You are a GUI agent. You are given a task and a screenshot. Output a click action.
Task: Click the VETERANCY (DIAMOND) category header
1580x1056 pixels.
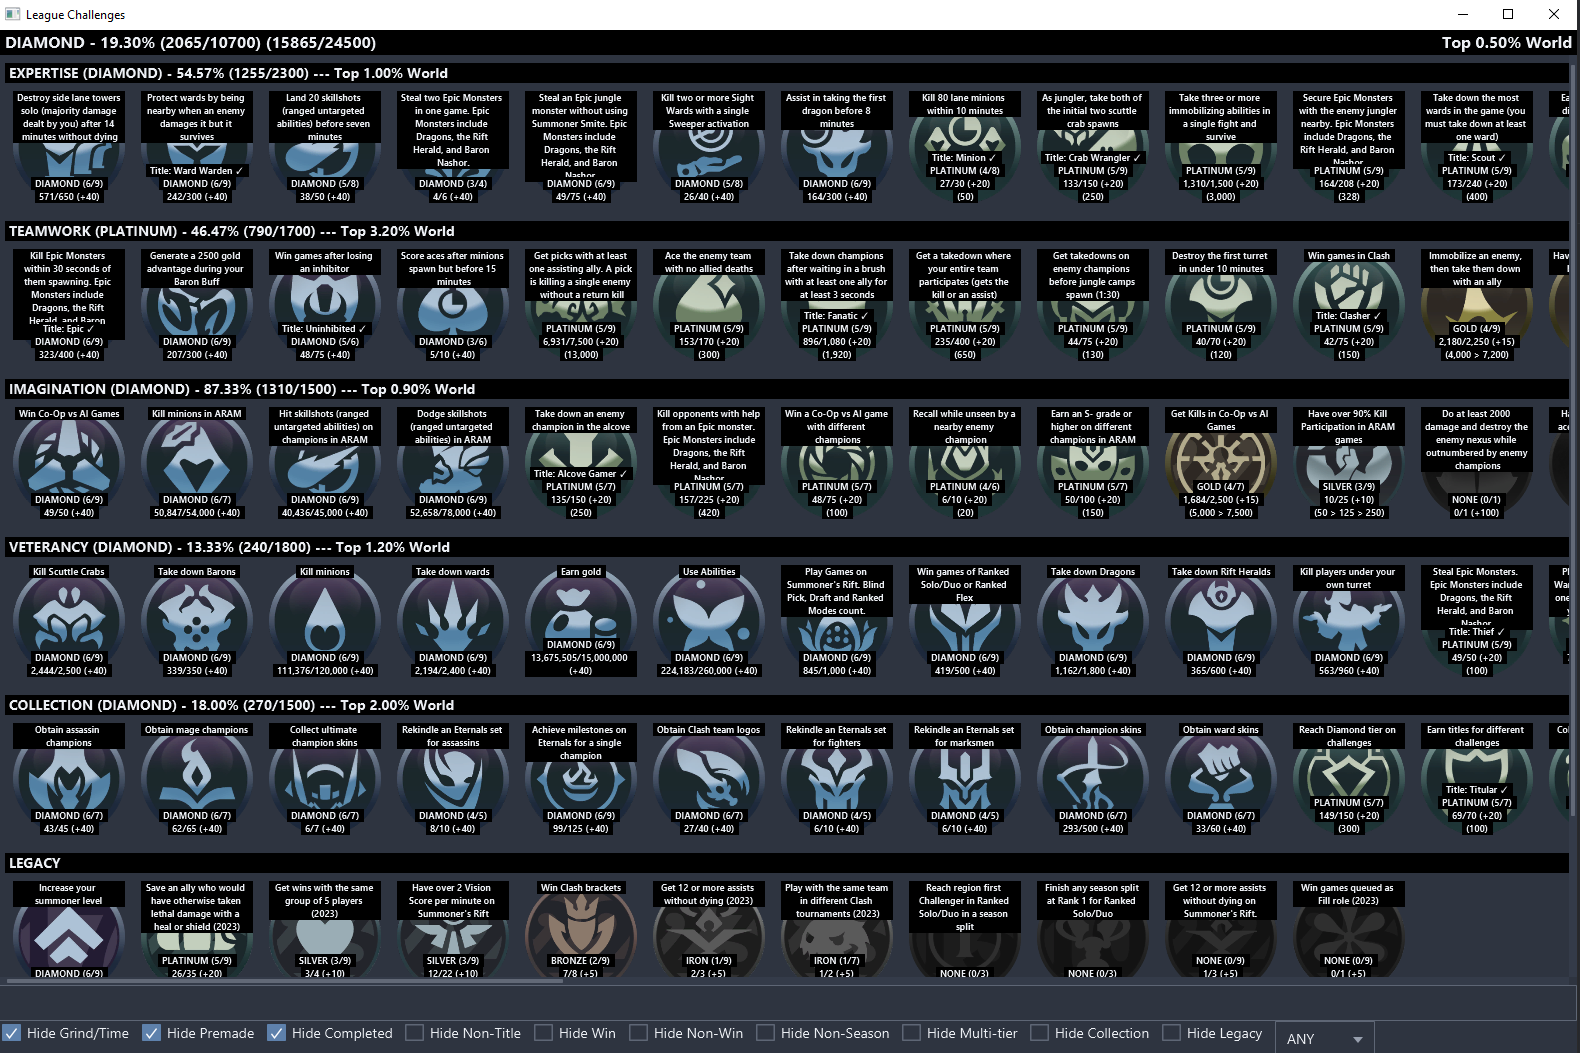[786, 547]
